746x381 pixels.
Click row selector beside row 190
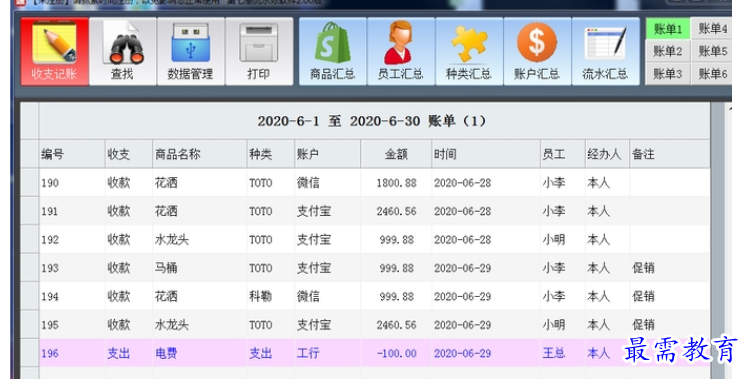29,183
